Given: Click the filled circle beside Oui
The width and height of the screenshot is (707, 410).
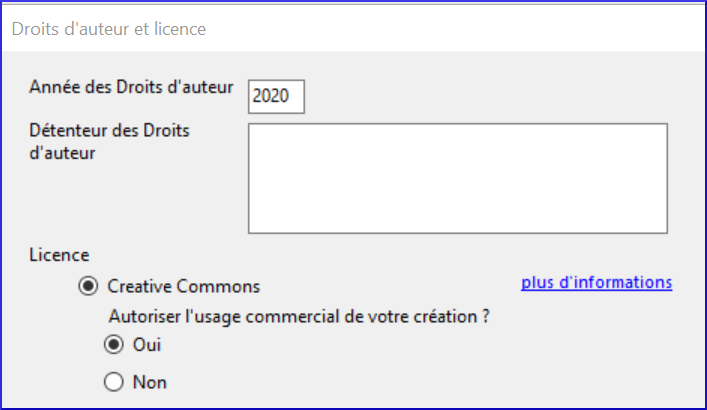Looking at the screenshot, I should point(114,345).
